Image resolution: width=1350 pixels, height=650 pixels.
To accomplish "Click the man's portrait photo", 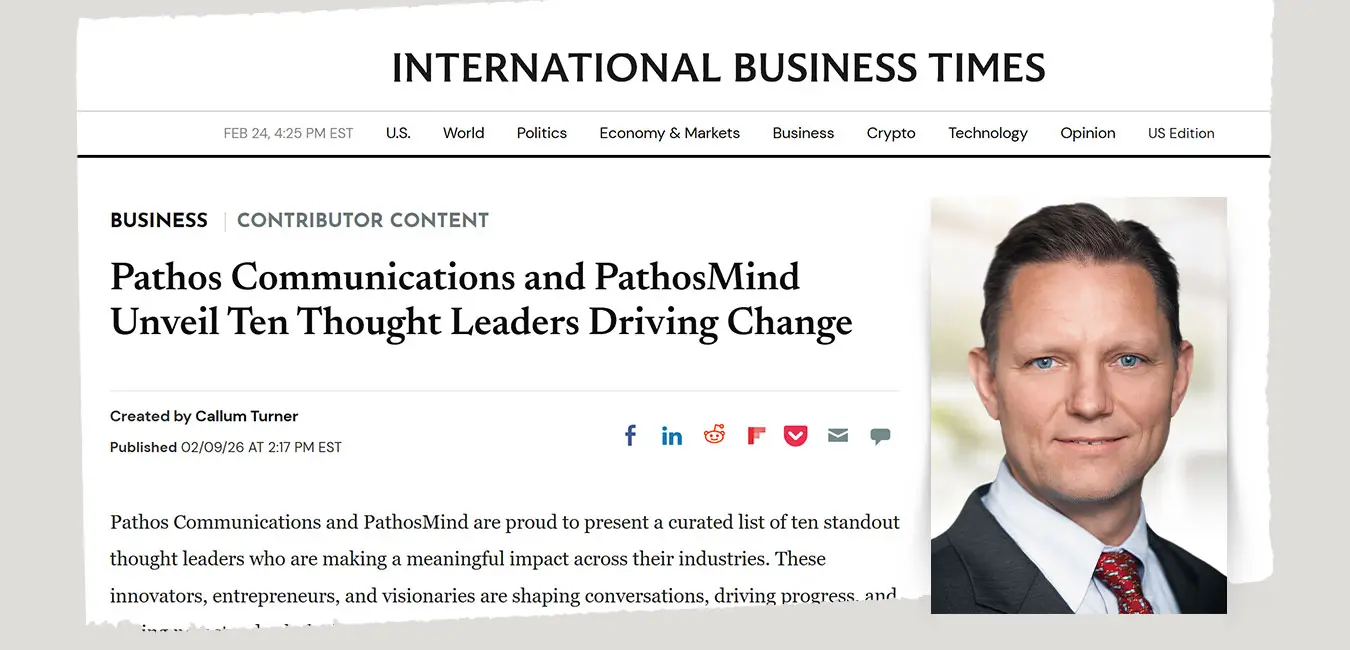I will tap(1078, 404).
